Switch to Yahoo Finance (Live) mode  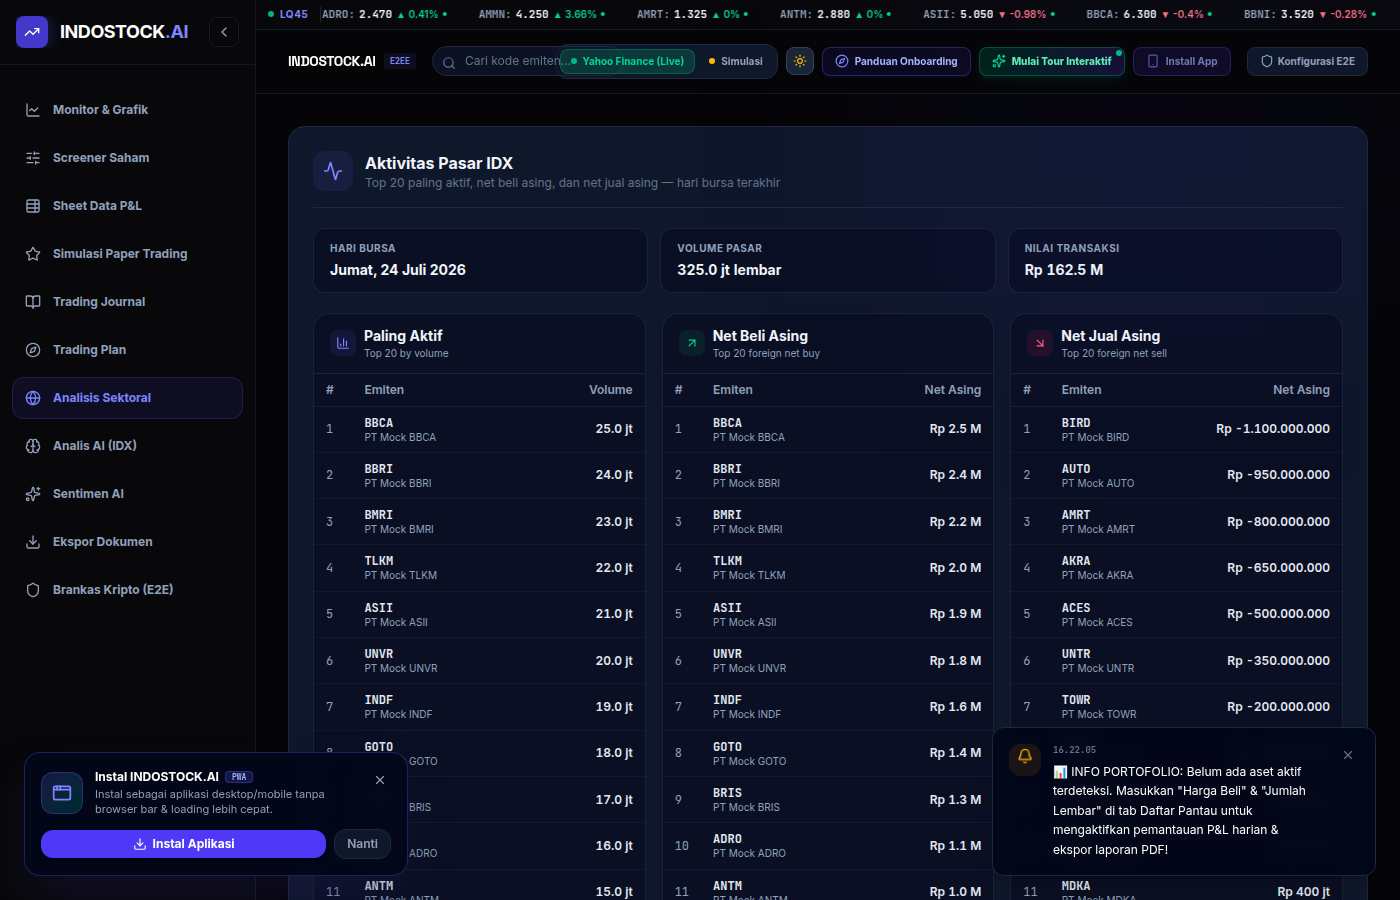[x=627, y=61]
